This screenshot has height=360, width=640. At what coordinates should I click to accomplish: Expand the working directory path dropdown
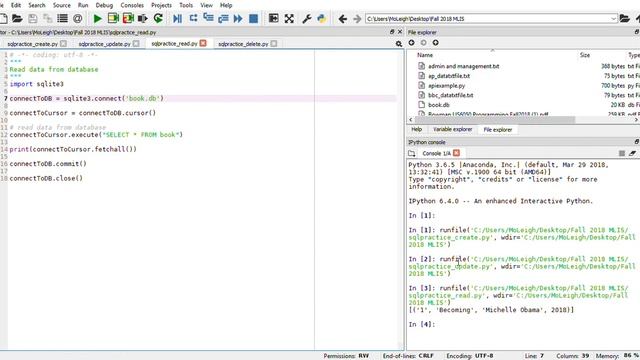613,19
